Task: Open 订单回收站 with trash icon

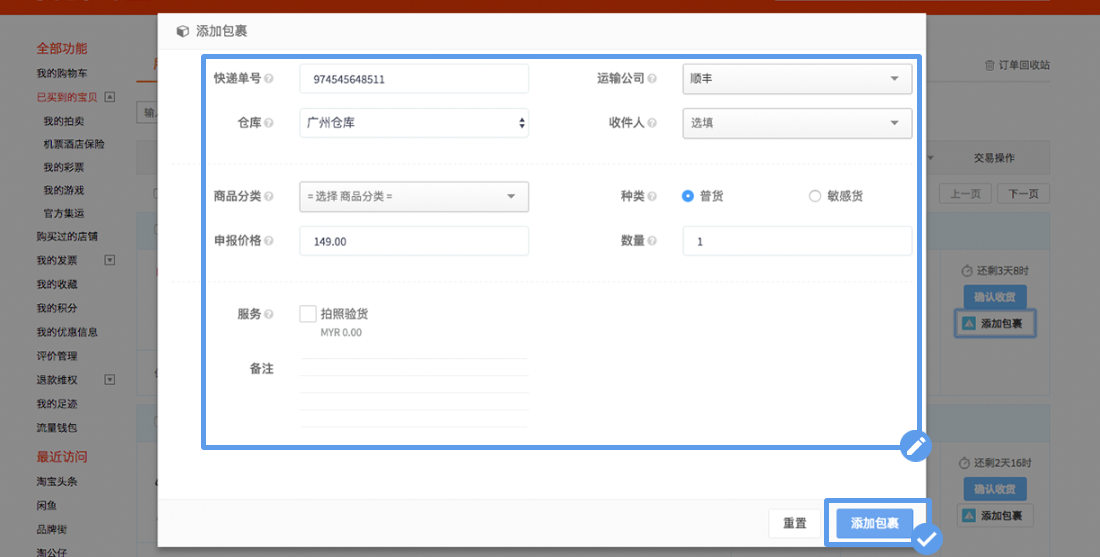Action: point(1017,65)
